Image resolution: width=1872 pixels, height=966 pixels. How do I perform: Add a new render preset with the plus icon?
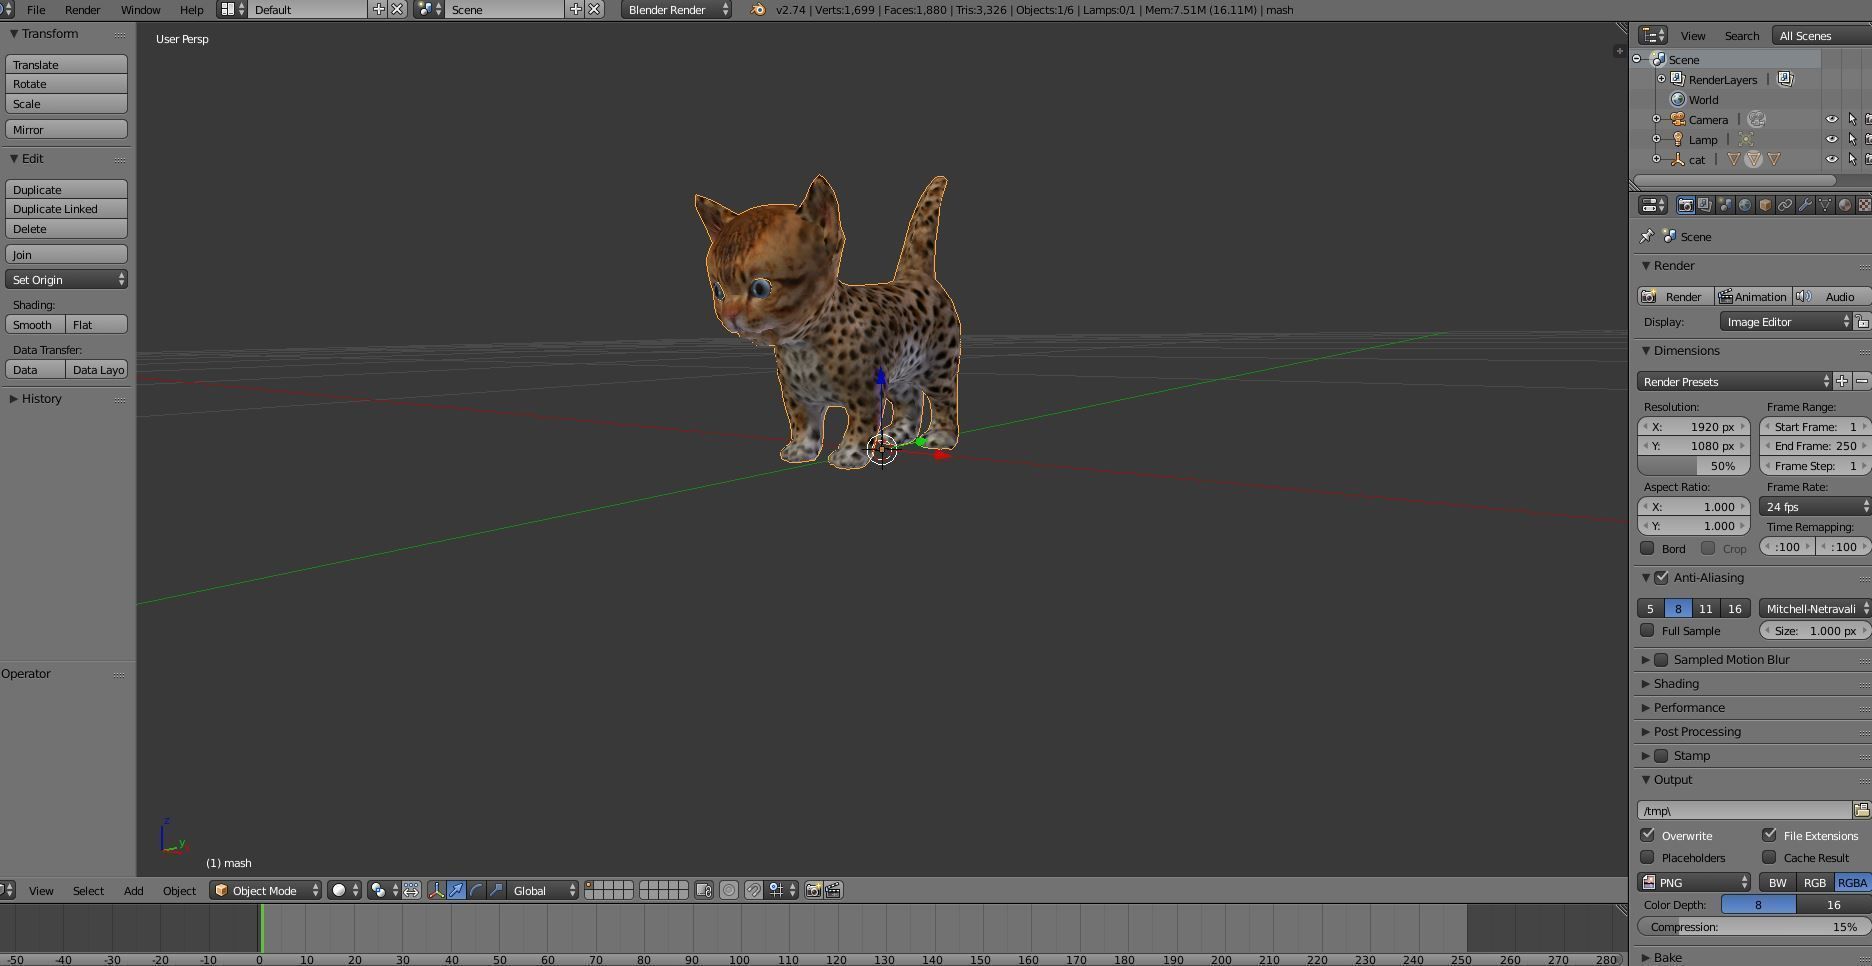coord(1842,381)
